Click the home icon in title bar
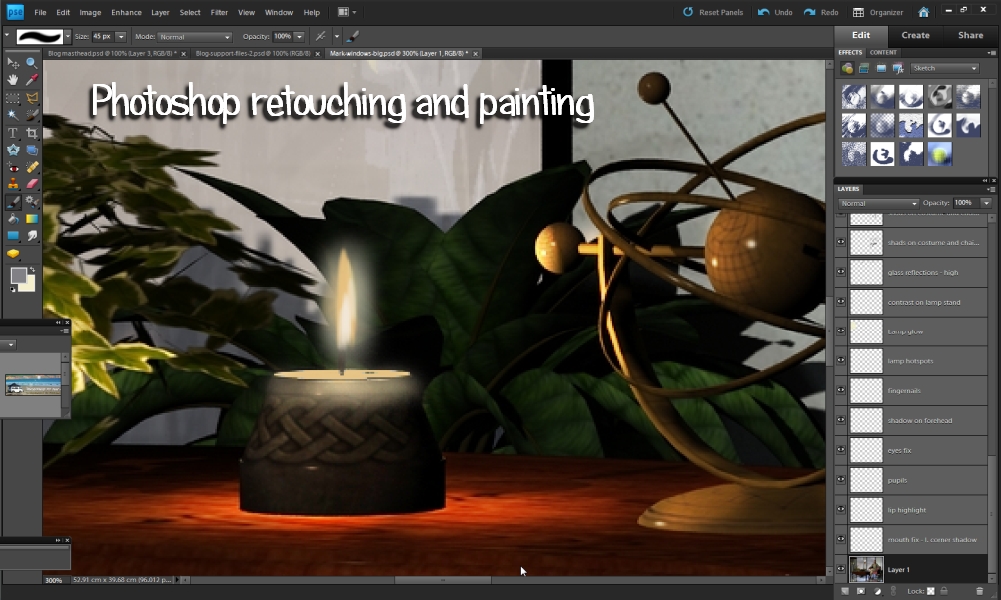Viewport: 1001px width, 600px height. (923, 12)
